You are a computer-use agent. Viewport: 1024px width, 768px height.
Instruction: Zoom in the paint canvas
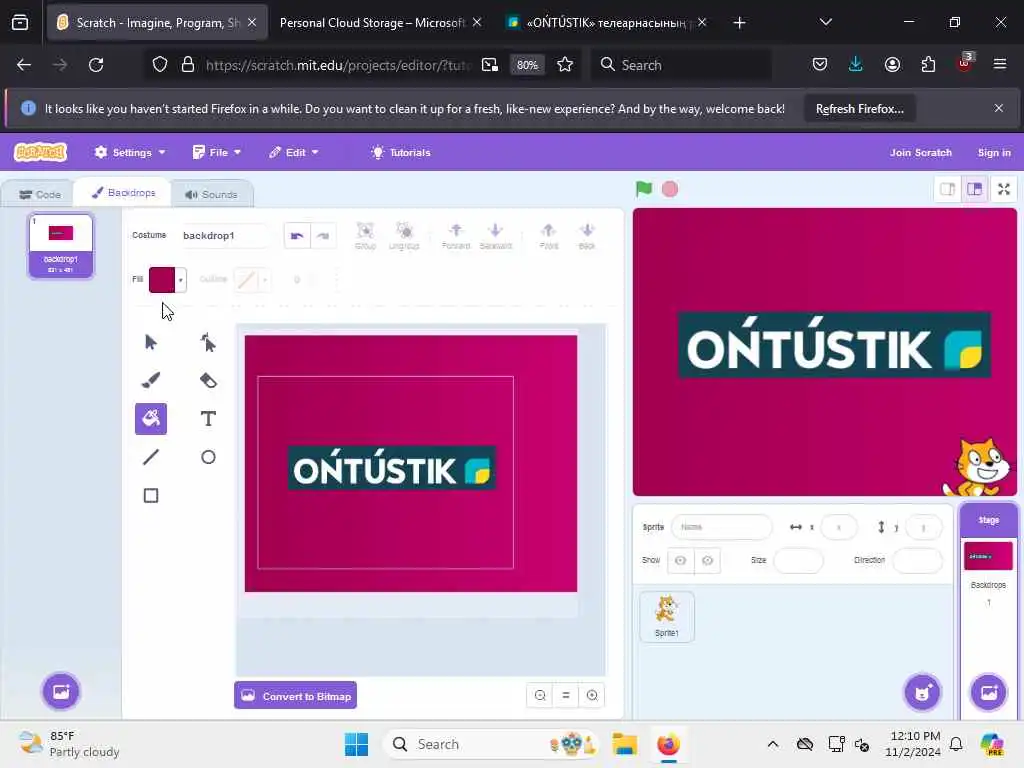click(592, 696)
